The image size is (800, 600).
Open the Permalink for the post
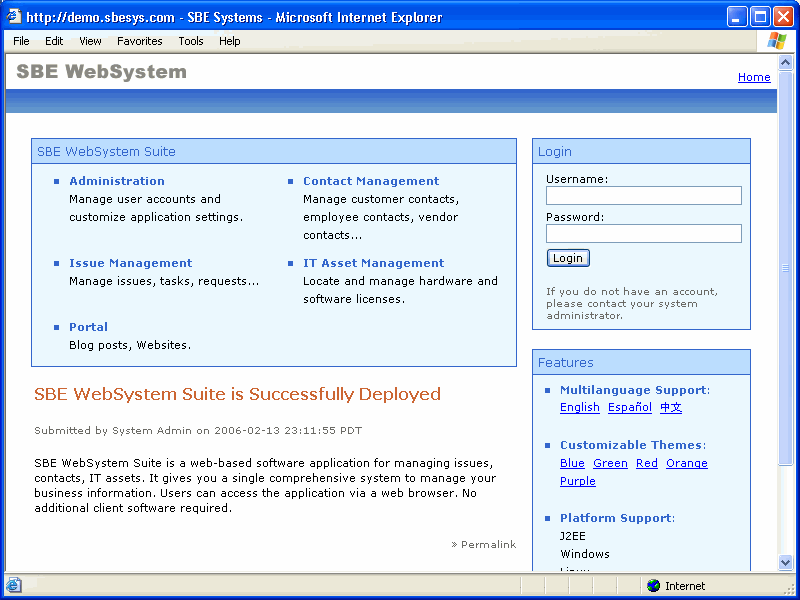pyautogui.click(x=488, y=544)
